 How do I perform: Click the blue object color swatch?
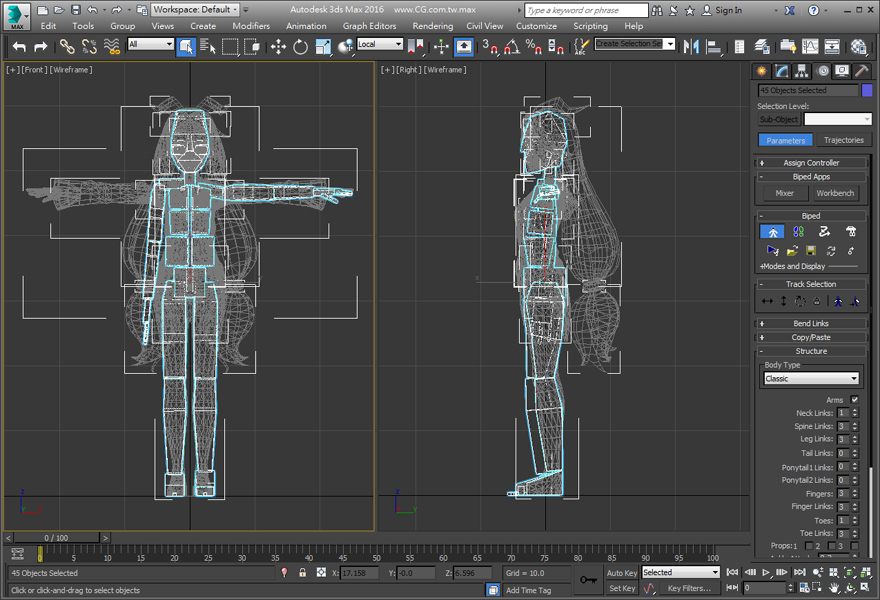pyautogui.click(x=867, y=90)
